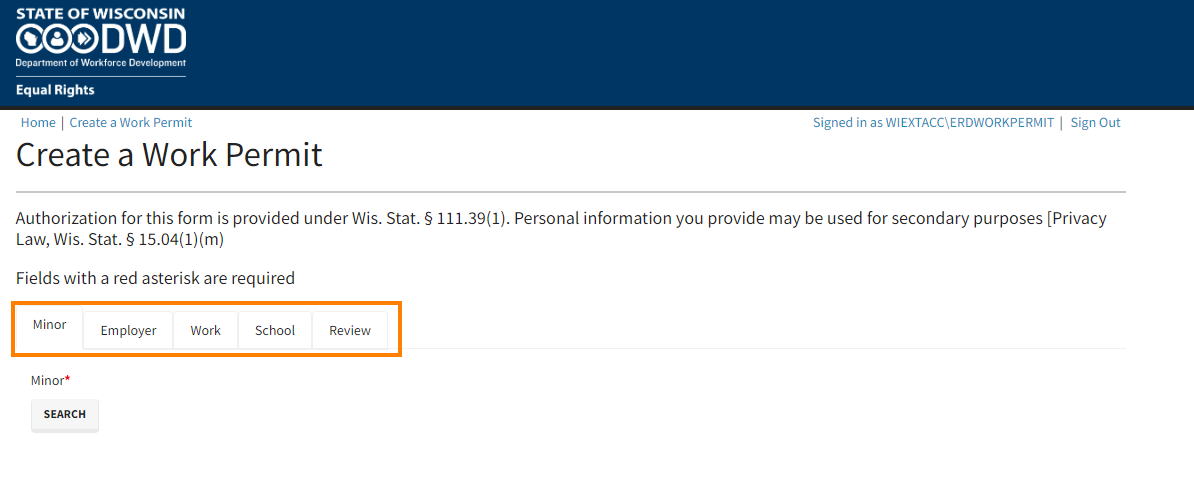Viewport: 1194px width, 483px height.
Task: Click the double-arrow circle icon in logo
Action: pyautogui.click(x=84, y=39)
